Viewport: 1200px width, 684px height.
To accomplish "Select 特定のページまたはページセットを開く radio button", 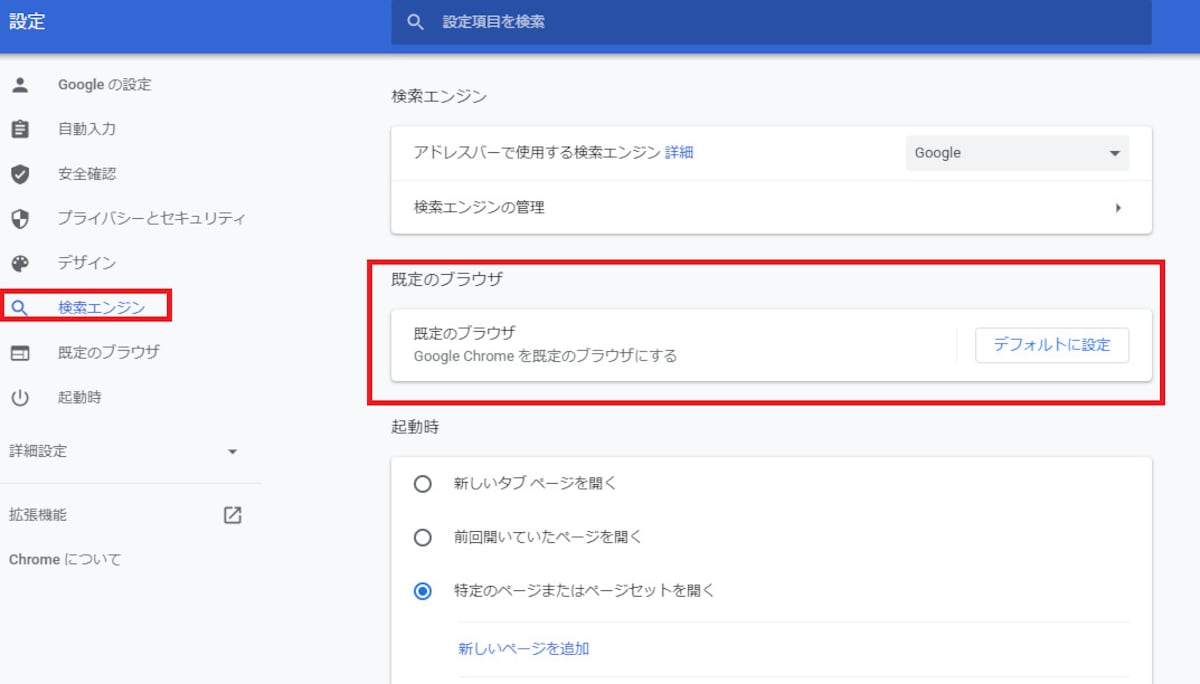I will (x=423, y=591).
